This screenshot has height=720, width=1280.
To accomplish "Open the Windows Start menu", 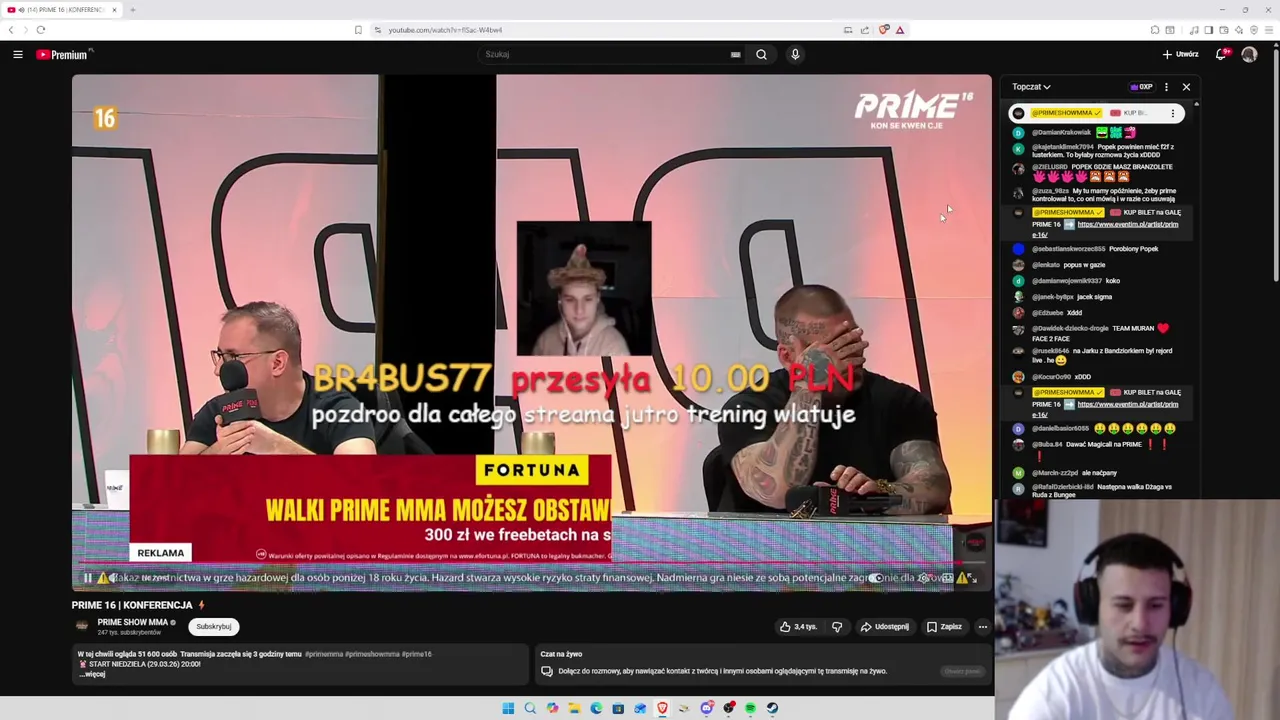I will [x=508, y=708].
